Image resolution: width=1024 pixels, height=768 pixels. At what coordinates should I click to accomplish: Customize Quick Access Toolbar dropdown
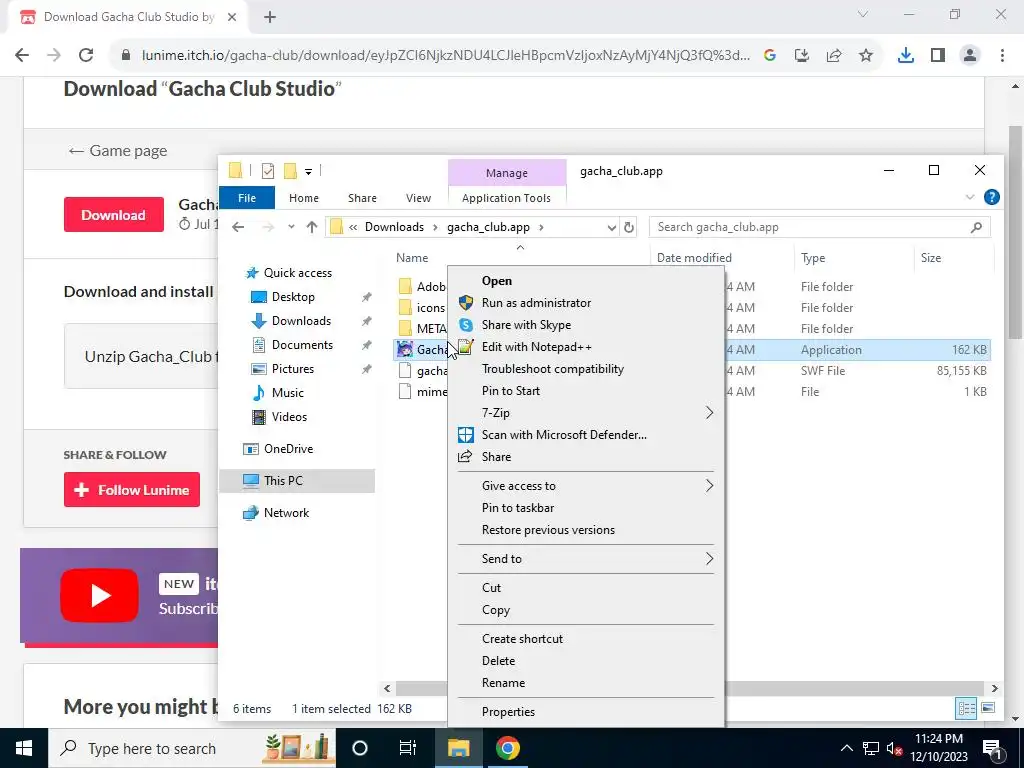pos(308,172)
